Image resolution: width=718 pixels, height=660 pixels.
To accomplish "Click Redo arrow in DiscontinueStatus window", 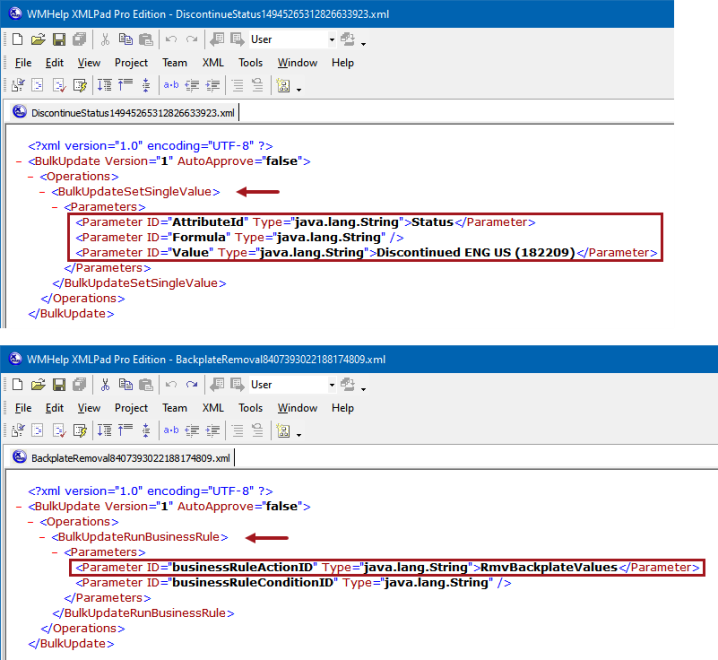I will pyautogui.click(x=192, y=39).
